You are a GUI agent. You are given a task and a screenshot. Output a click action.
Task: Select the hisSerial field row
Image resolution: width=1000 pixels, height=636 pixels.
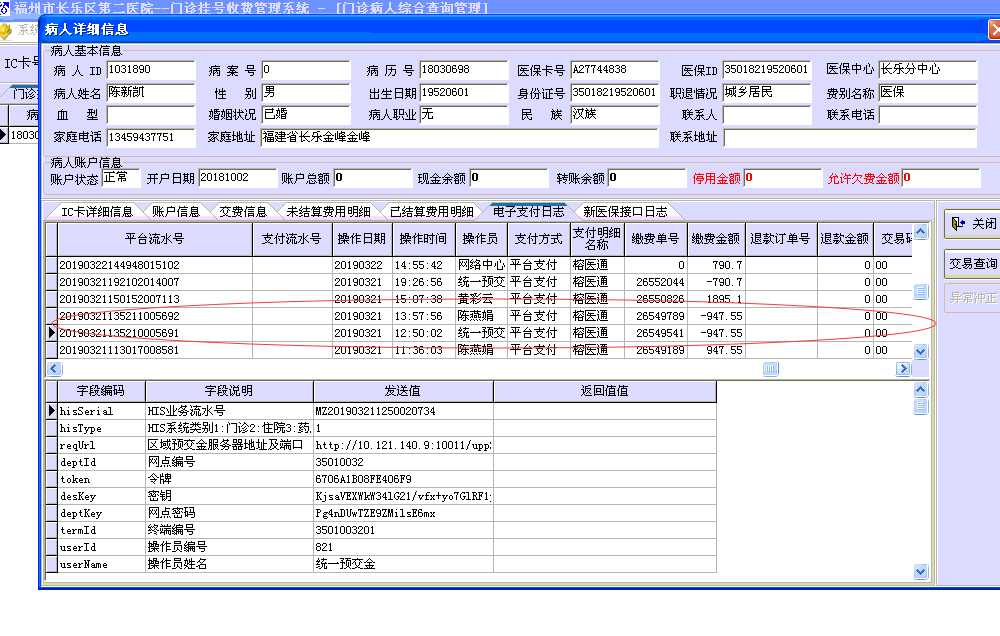(381, 411)
